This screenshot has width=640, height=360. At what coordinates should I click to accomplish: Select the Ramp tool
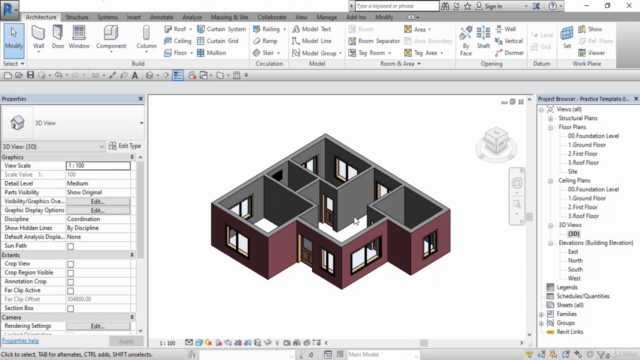(x=265, y=41)
